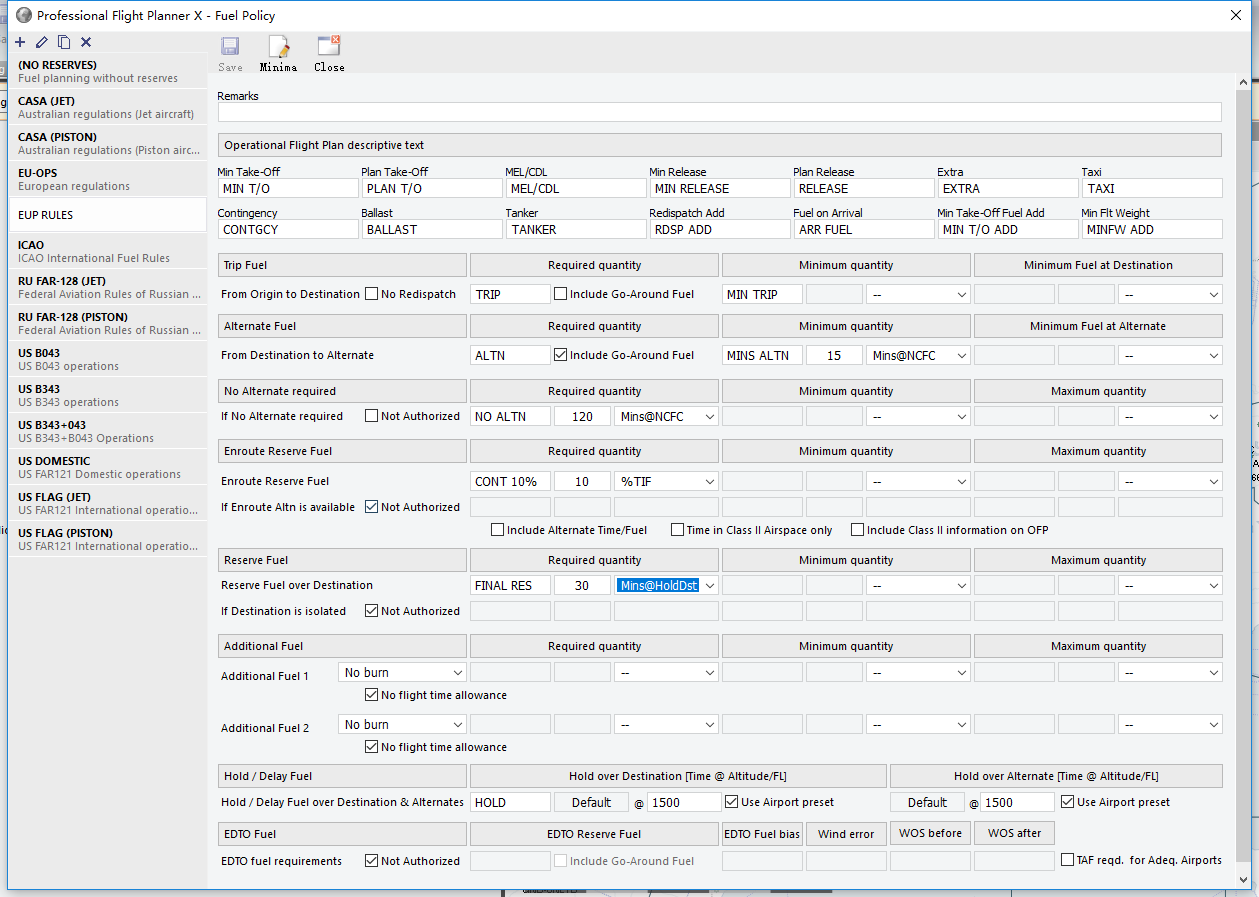Click the WOS after button
Image resolution: width=1259 pixels, height=897 pixels.
tap(1014, 833)
